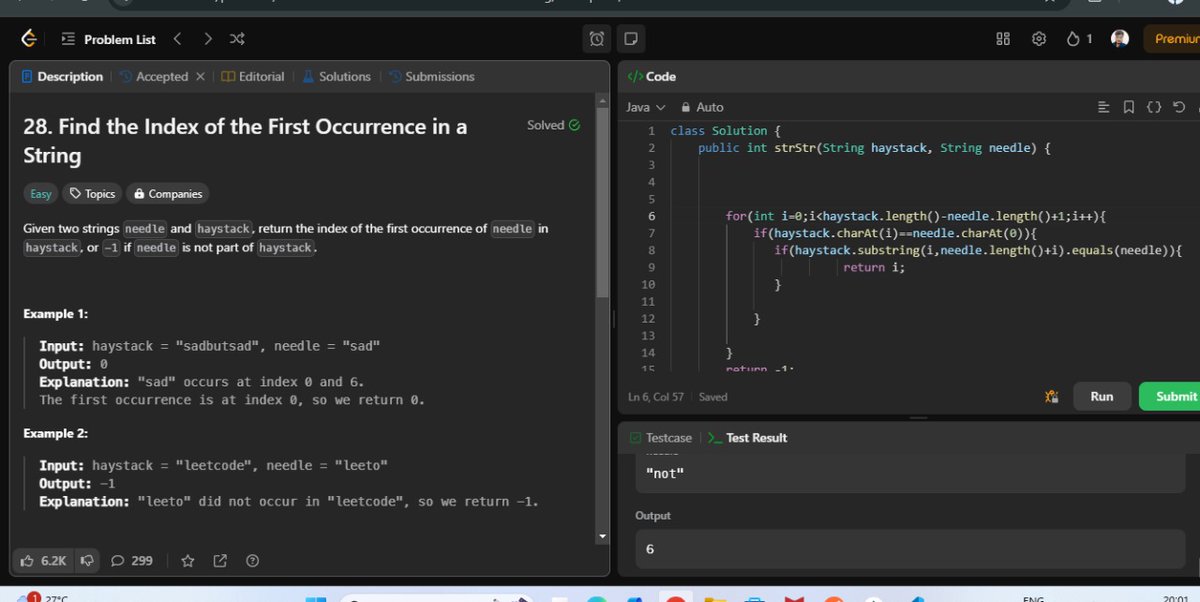Screen dimensions: 1200x602
Task: Open the notes sticky-note icon
Action: click(x=630, y=39)
